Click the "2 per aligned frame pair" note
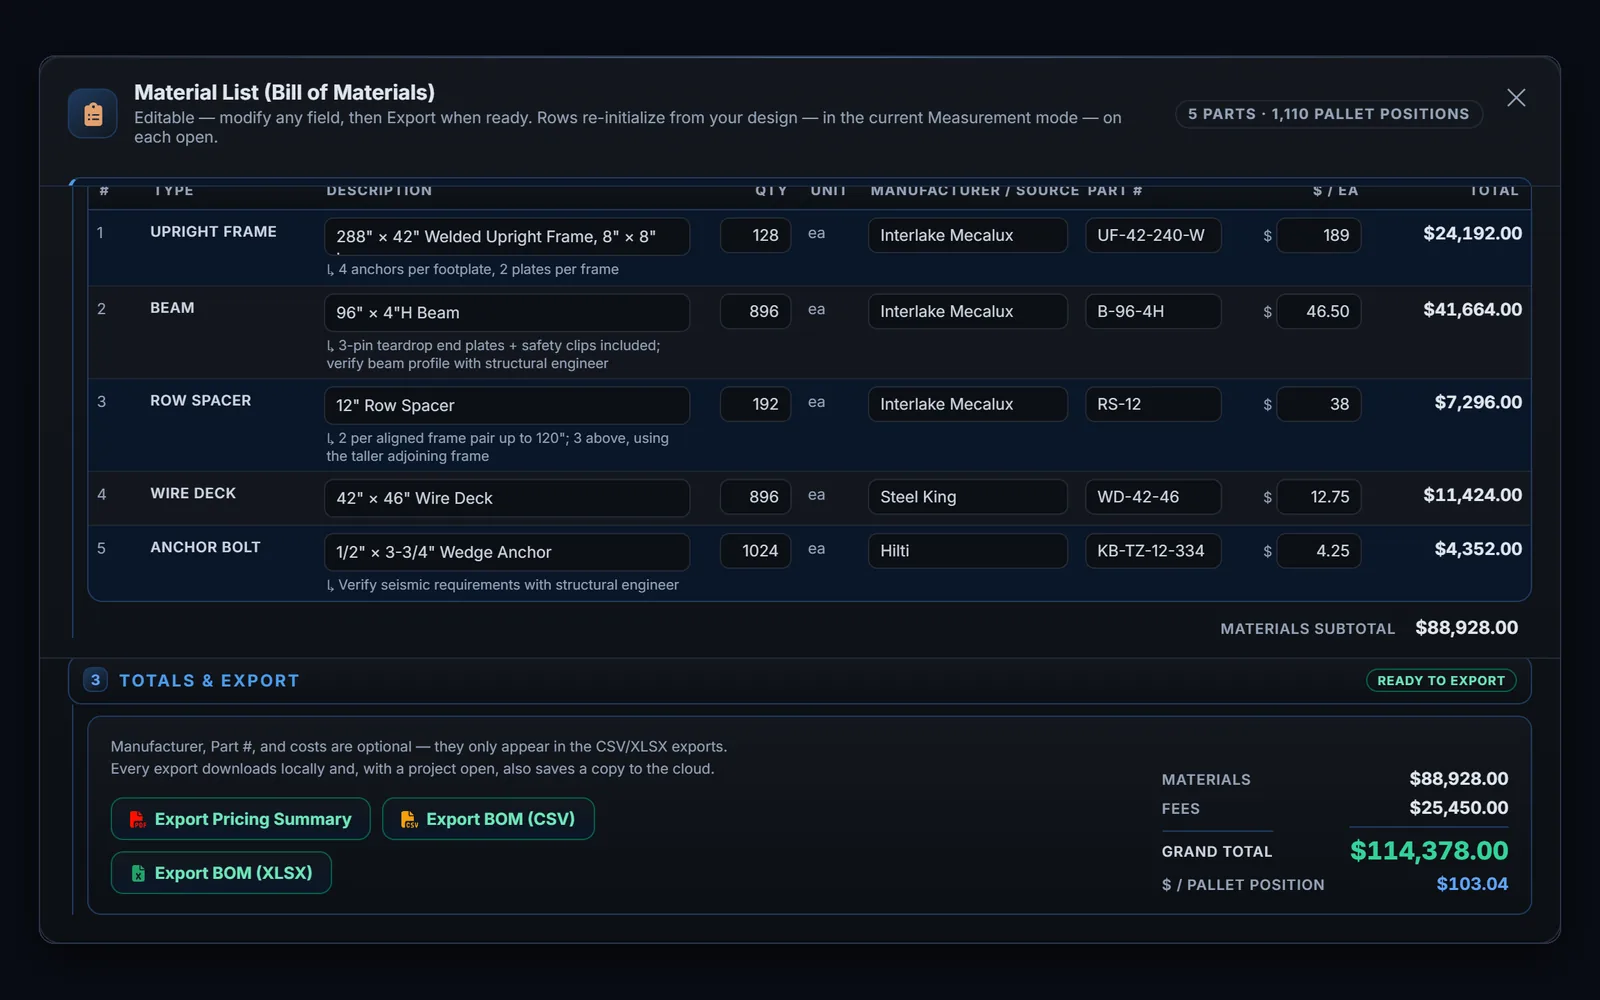Image resolution: width=1600 pixels, height=1000 pixels. coord(497,447)
